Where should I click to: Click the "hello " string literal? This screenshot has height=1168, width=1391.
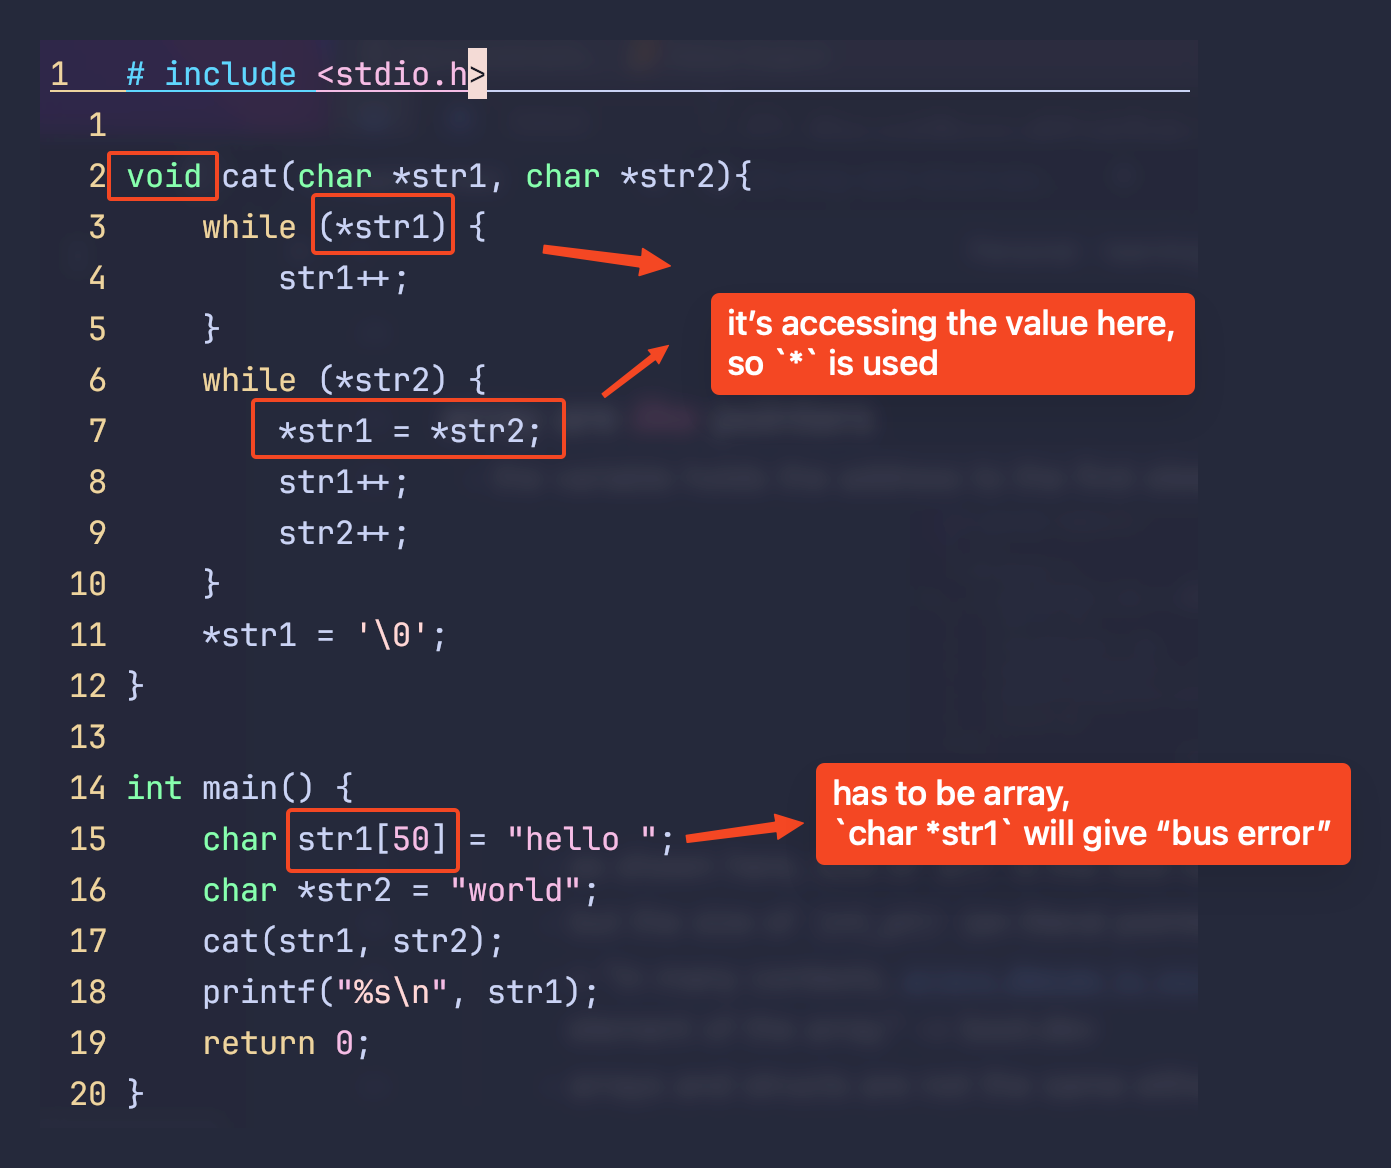(x=582, y=839)
